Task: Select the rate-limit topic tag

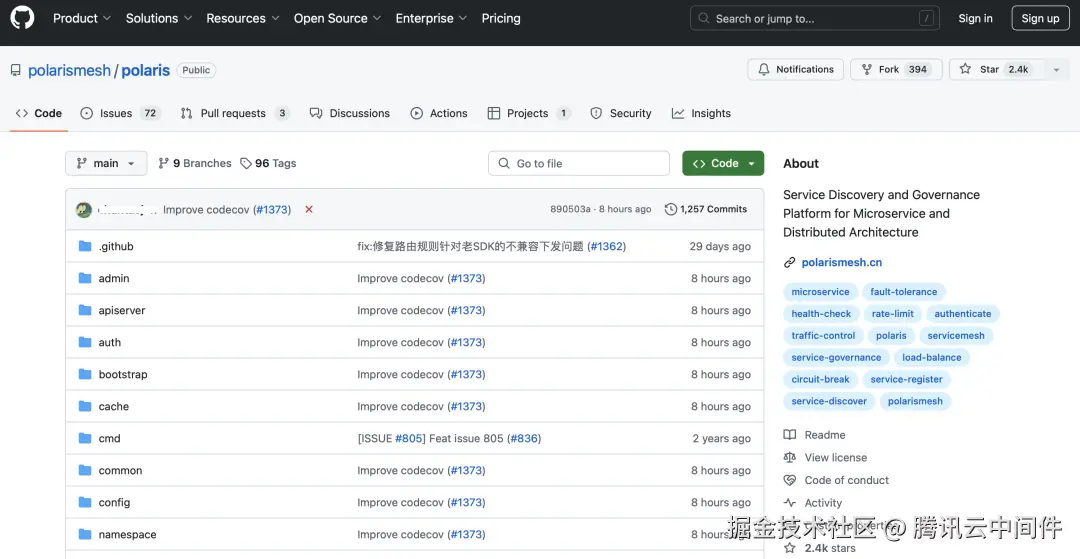Action: (x=893, y=314)
